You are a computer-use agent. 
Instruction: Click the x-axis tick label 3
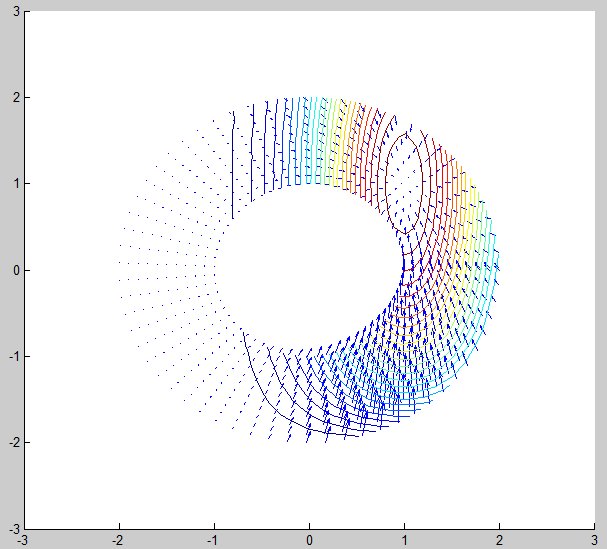pyautogui.click(x=594, y=540)
